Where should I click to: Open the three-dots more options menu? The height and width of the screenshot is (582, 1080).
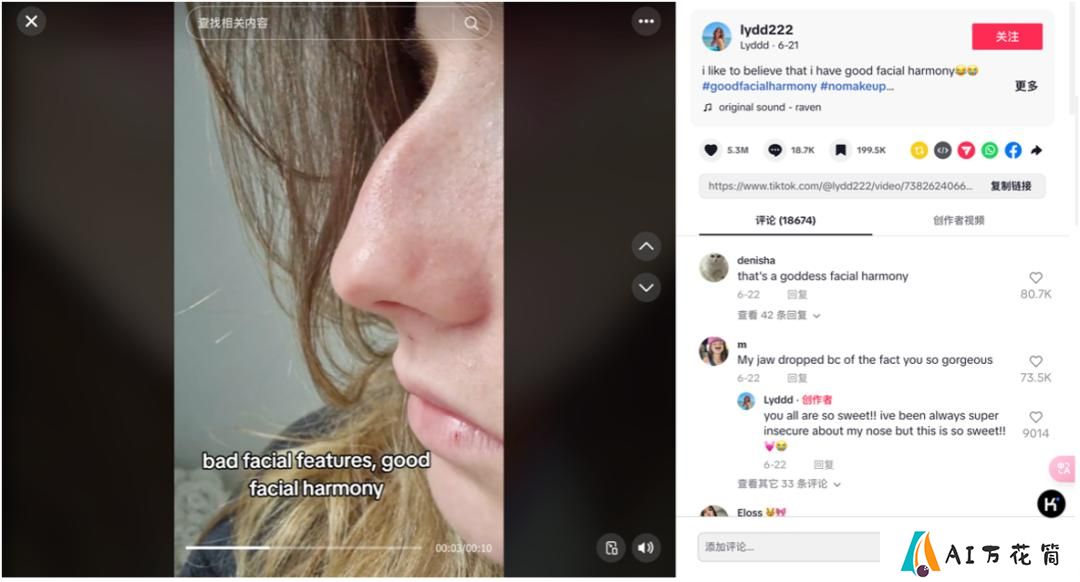[x=646, y=21]
